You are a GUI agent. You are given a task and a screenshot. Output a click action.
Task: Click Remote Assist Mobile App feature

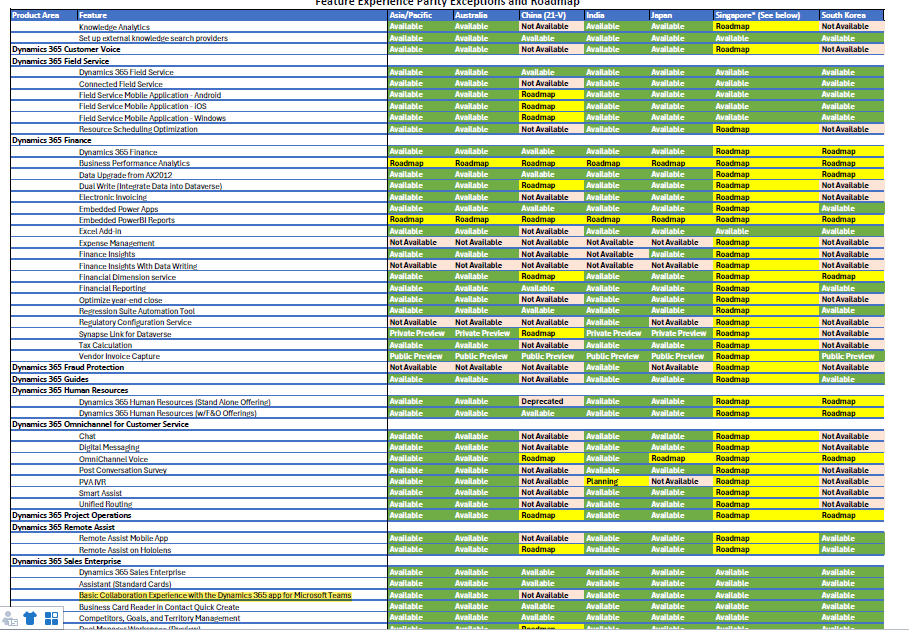[123, 538]
